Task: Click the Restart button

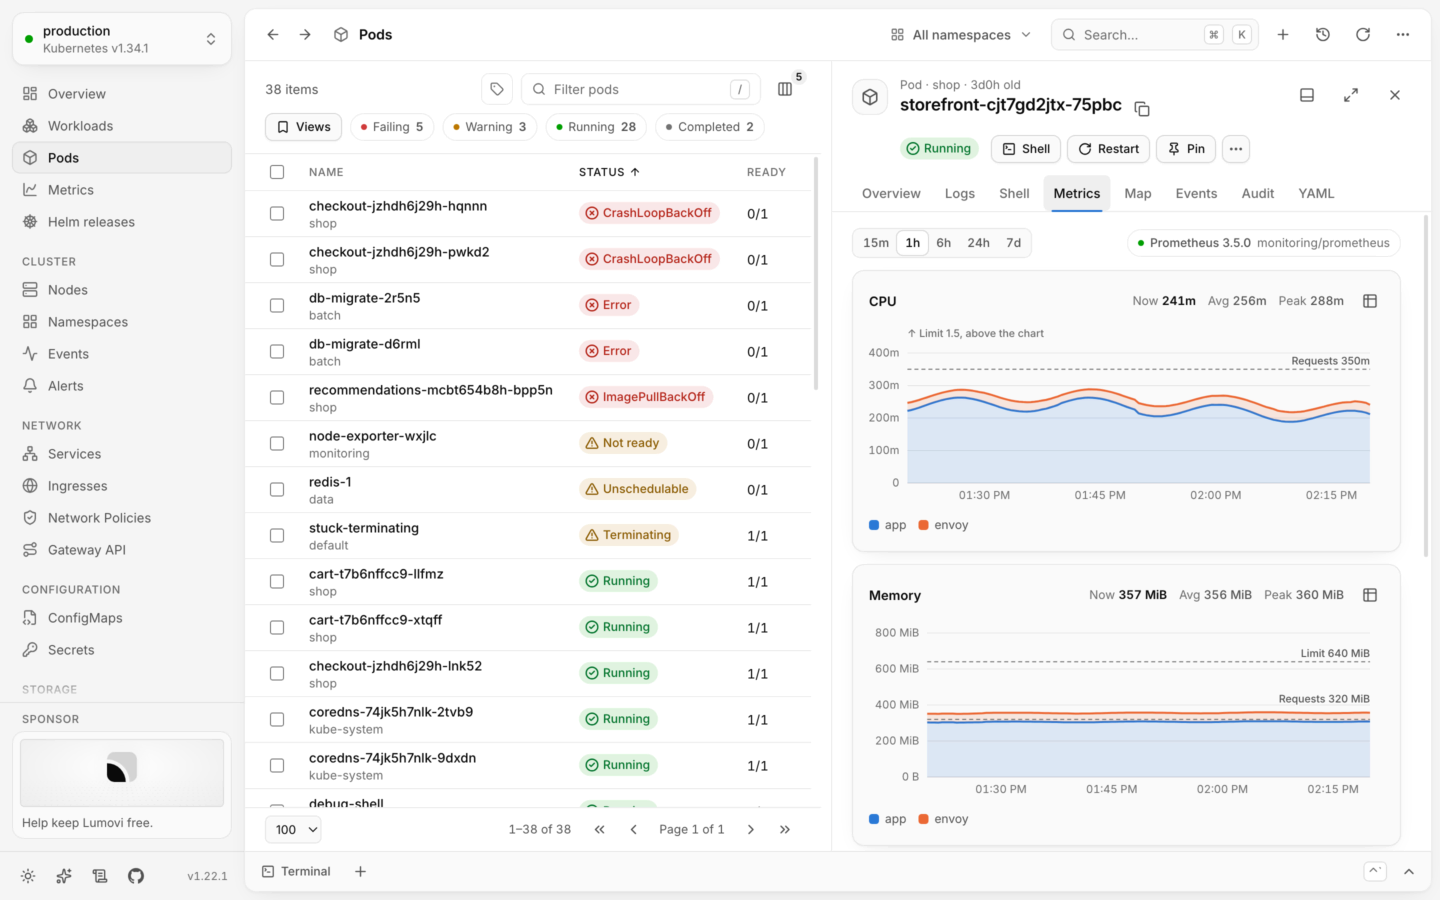Action: point(1109,149)
